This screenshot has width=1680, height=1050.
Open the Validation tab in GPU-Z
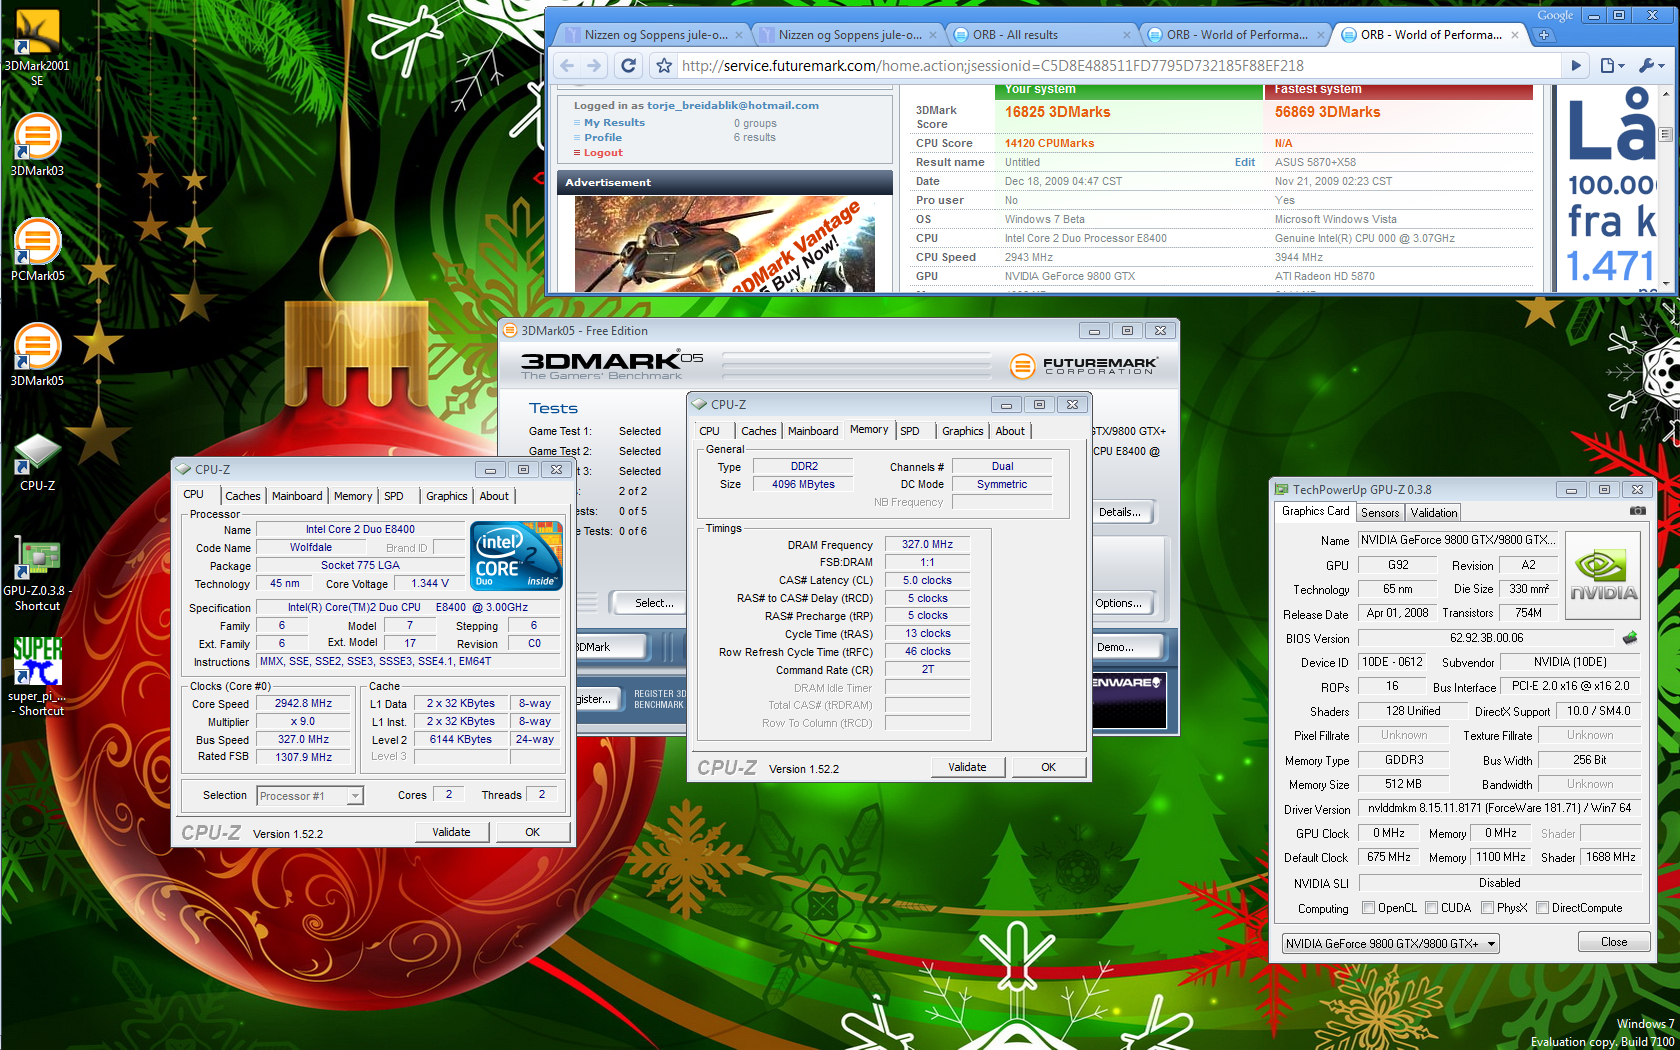(1434, 513)
